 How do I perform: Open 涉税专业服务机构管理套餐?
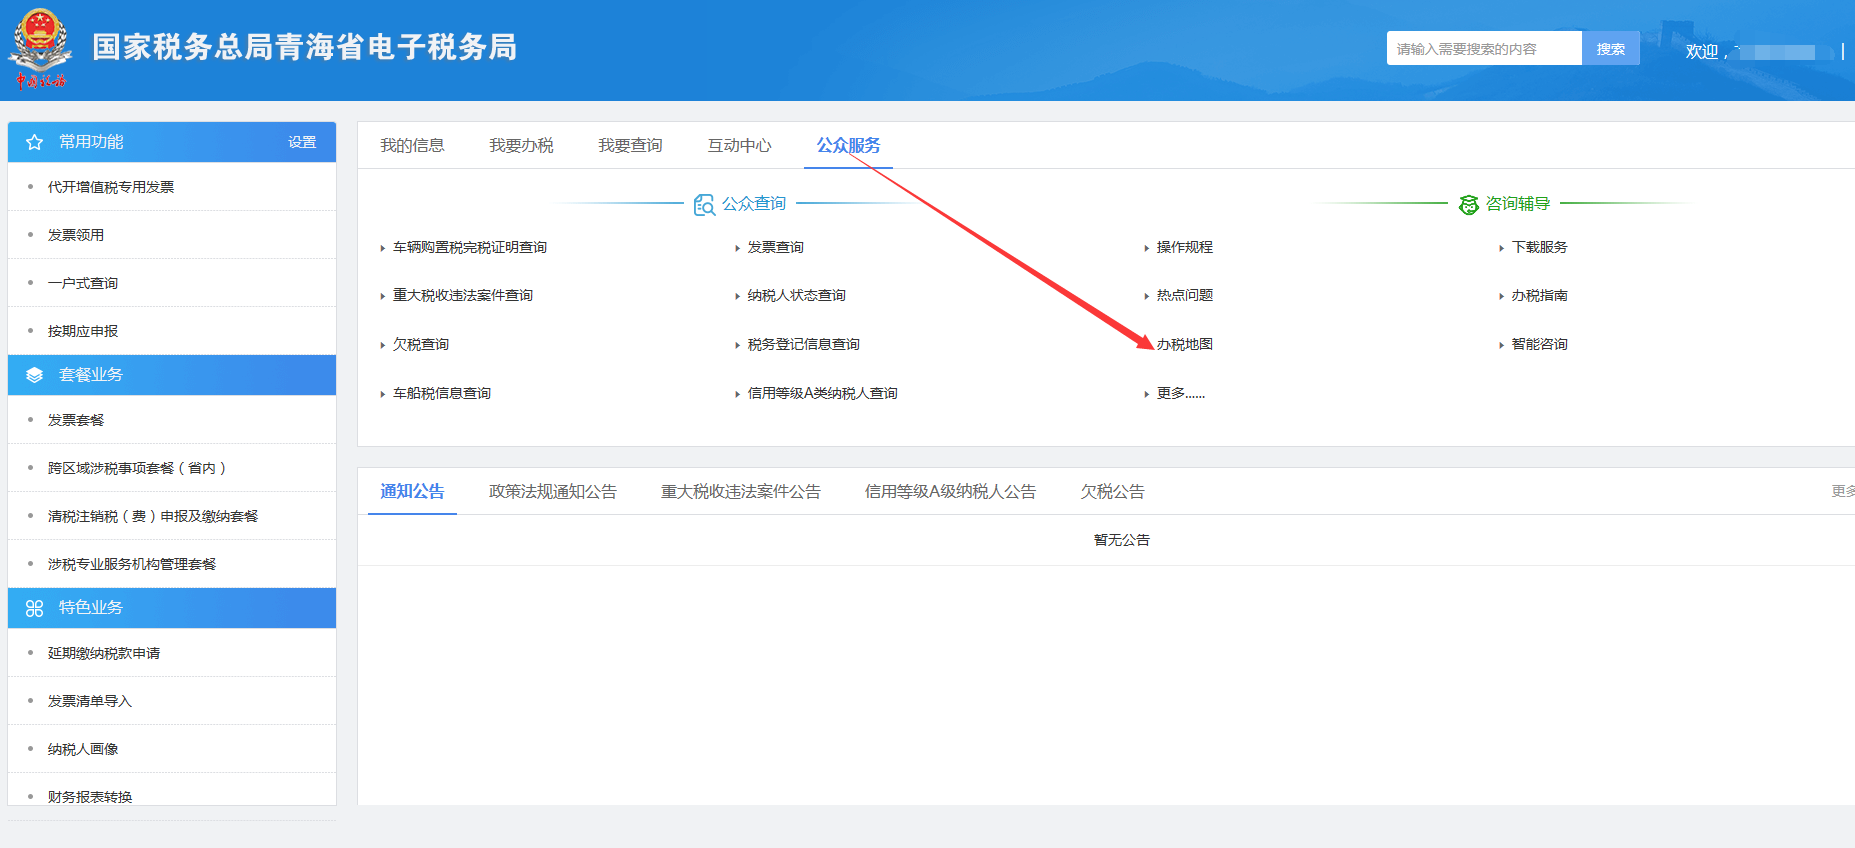(132, 564)
